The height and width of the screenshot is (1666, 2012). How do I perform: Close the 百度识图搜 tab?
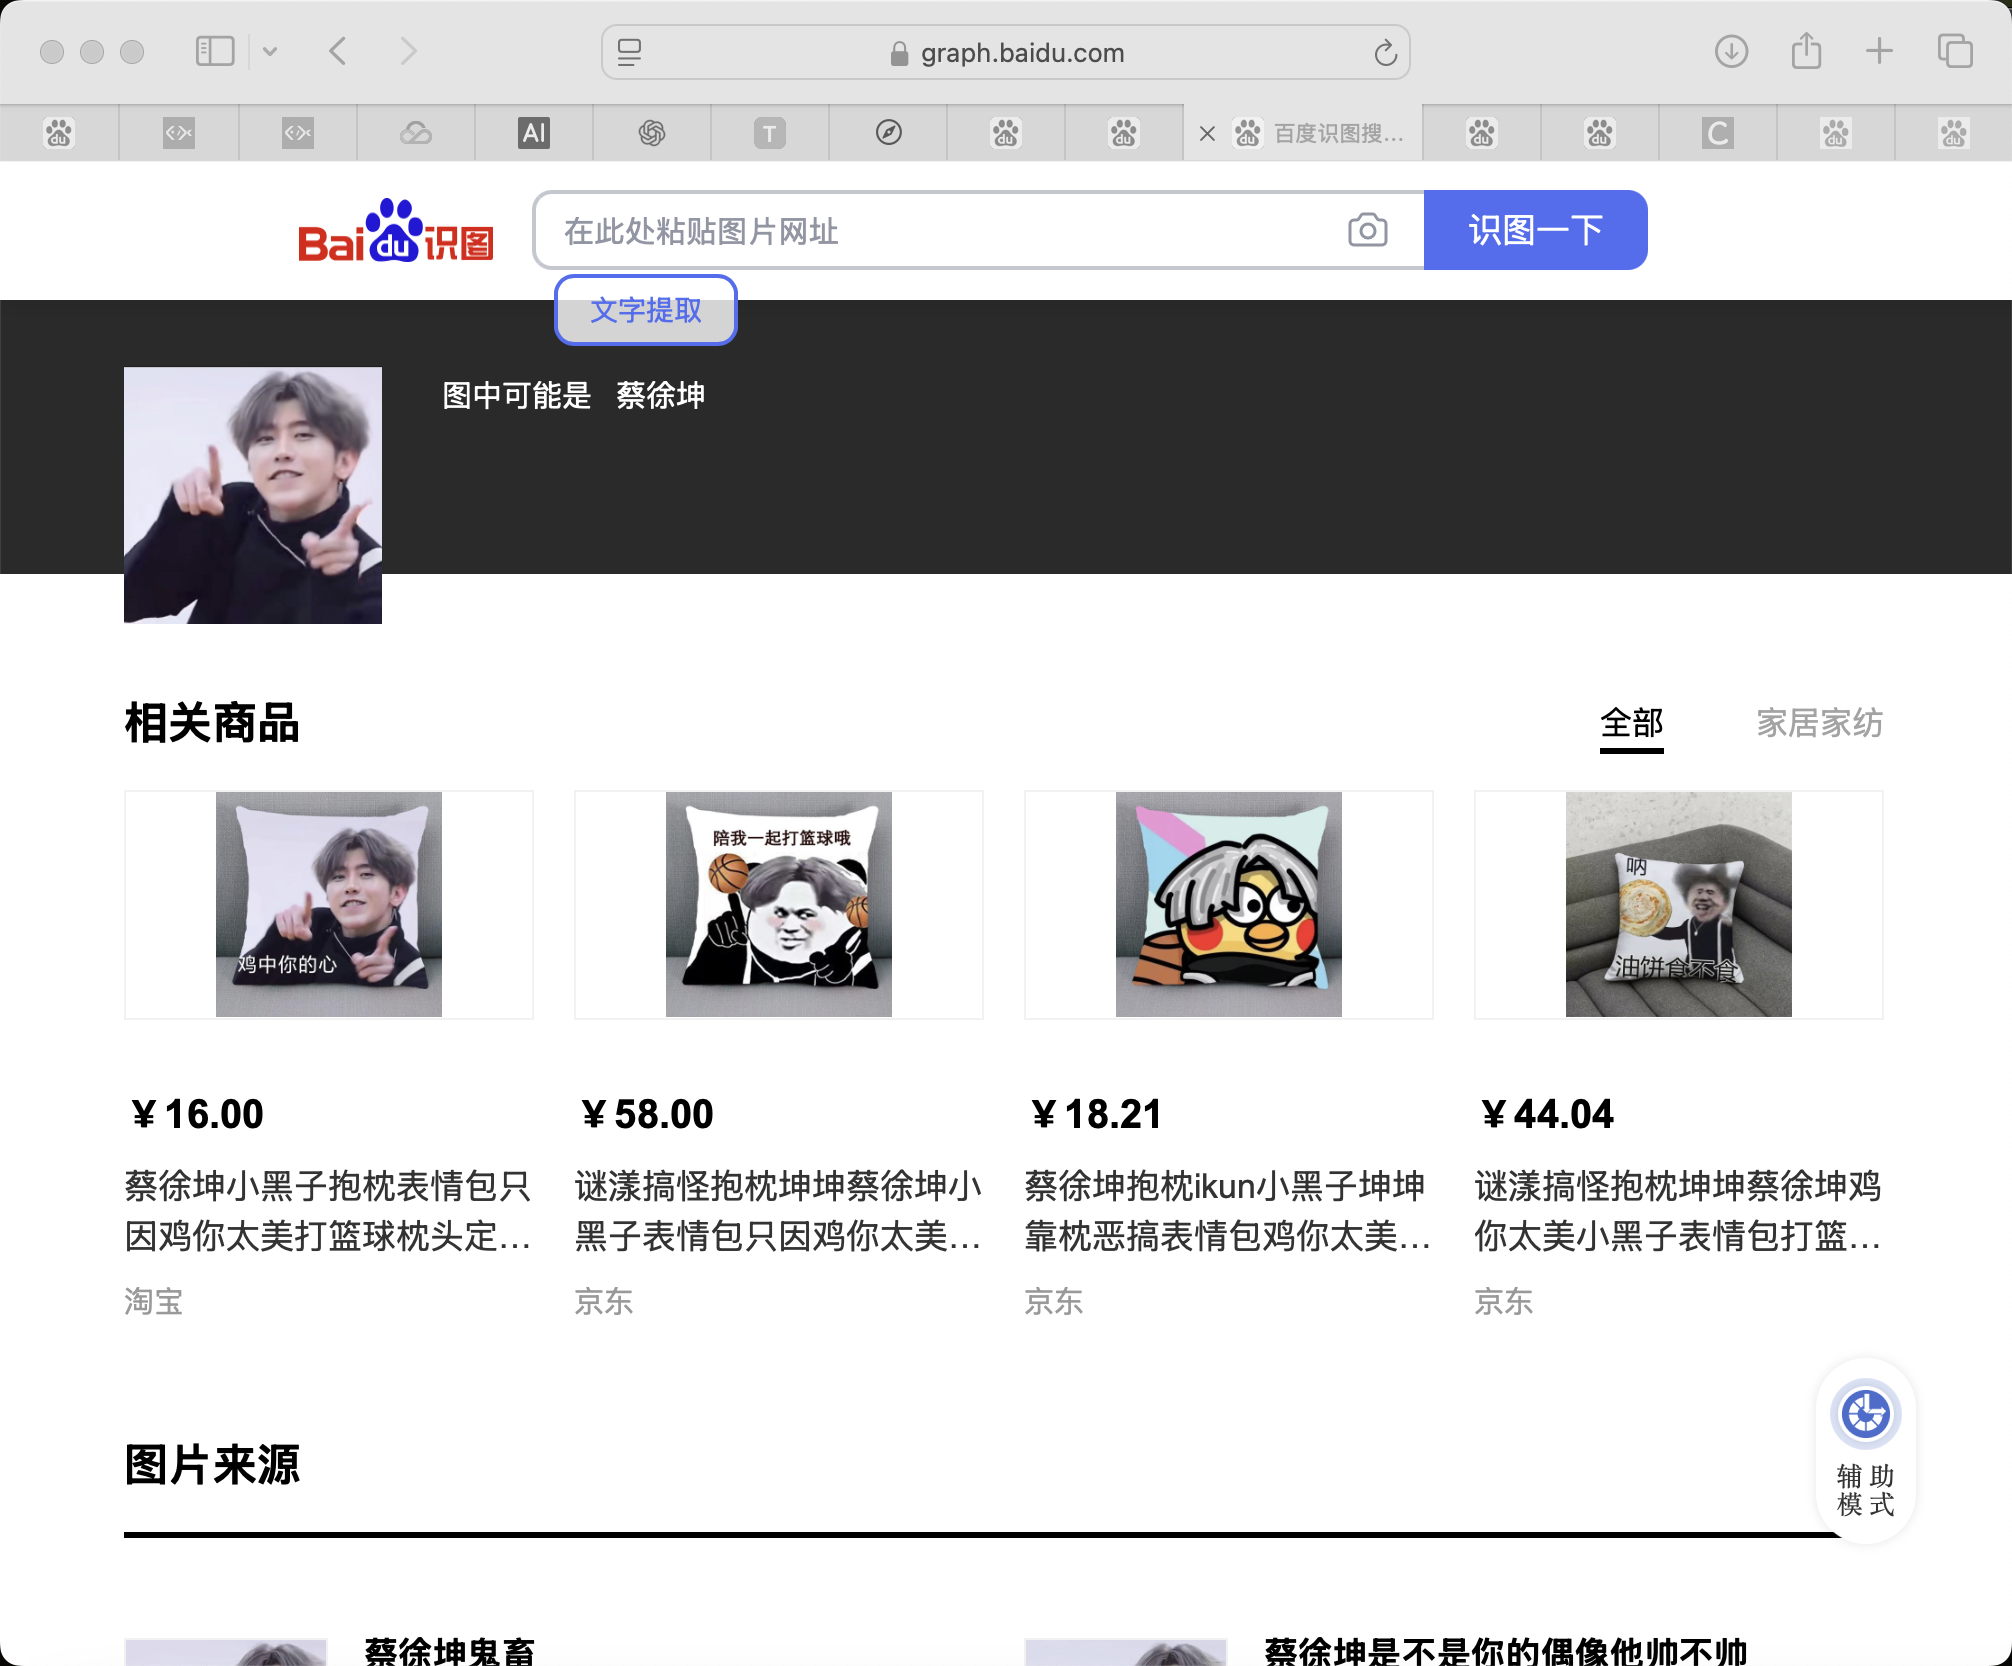pyautogui.click(x=1207, y=133)
